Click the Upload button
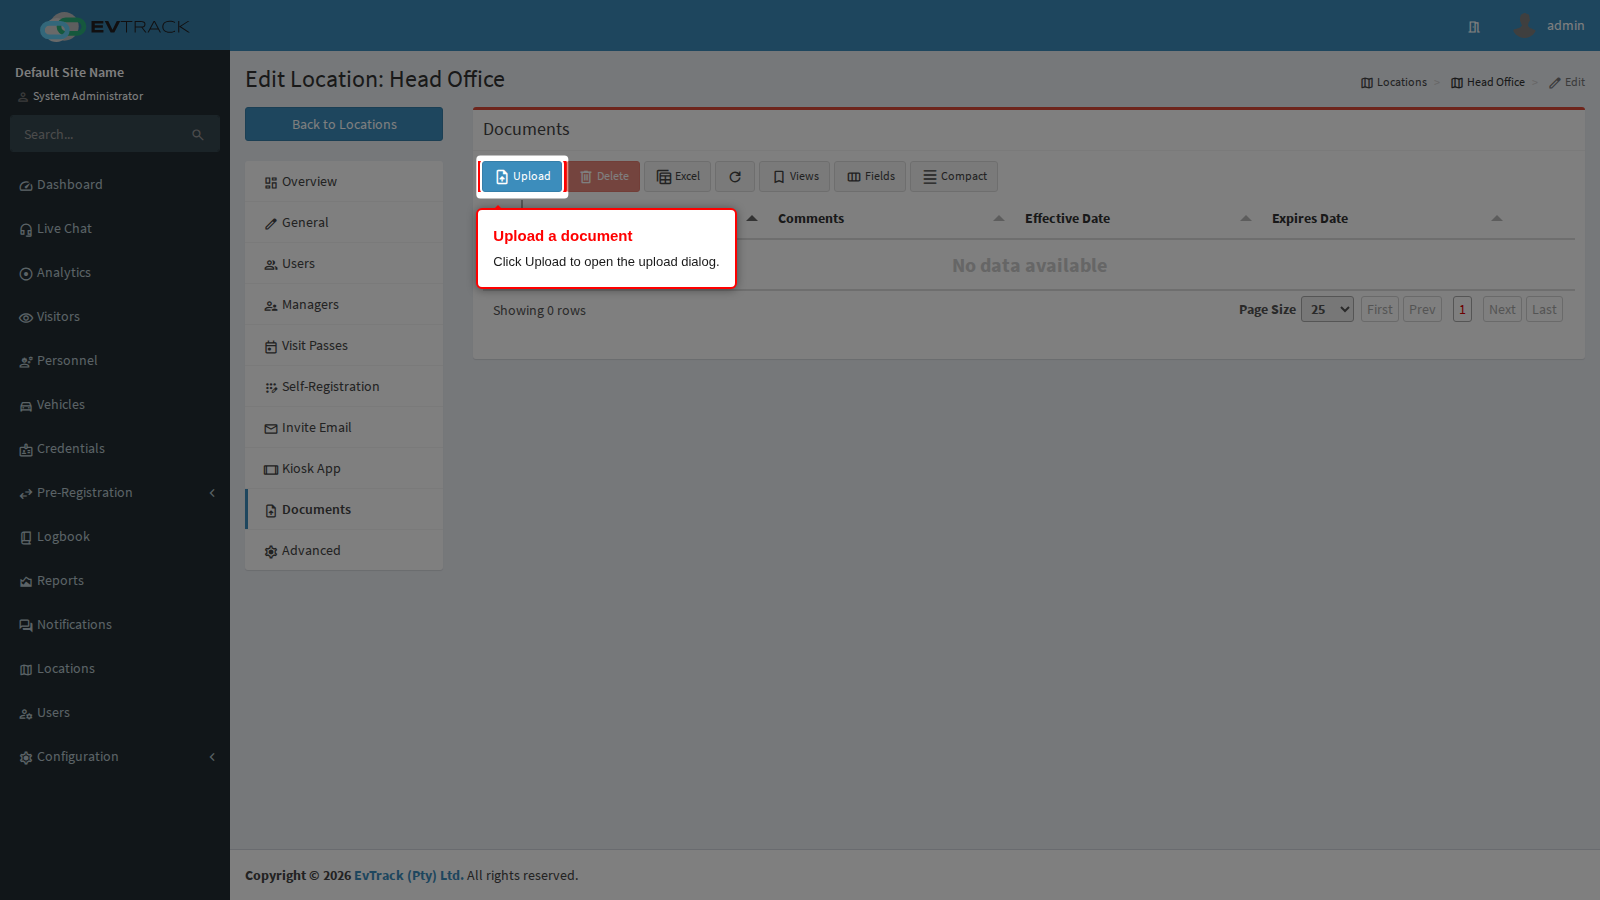Image resolution: width=1600 pixels, height=900 pixels. click(522, 177)
